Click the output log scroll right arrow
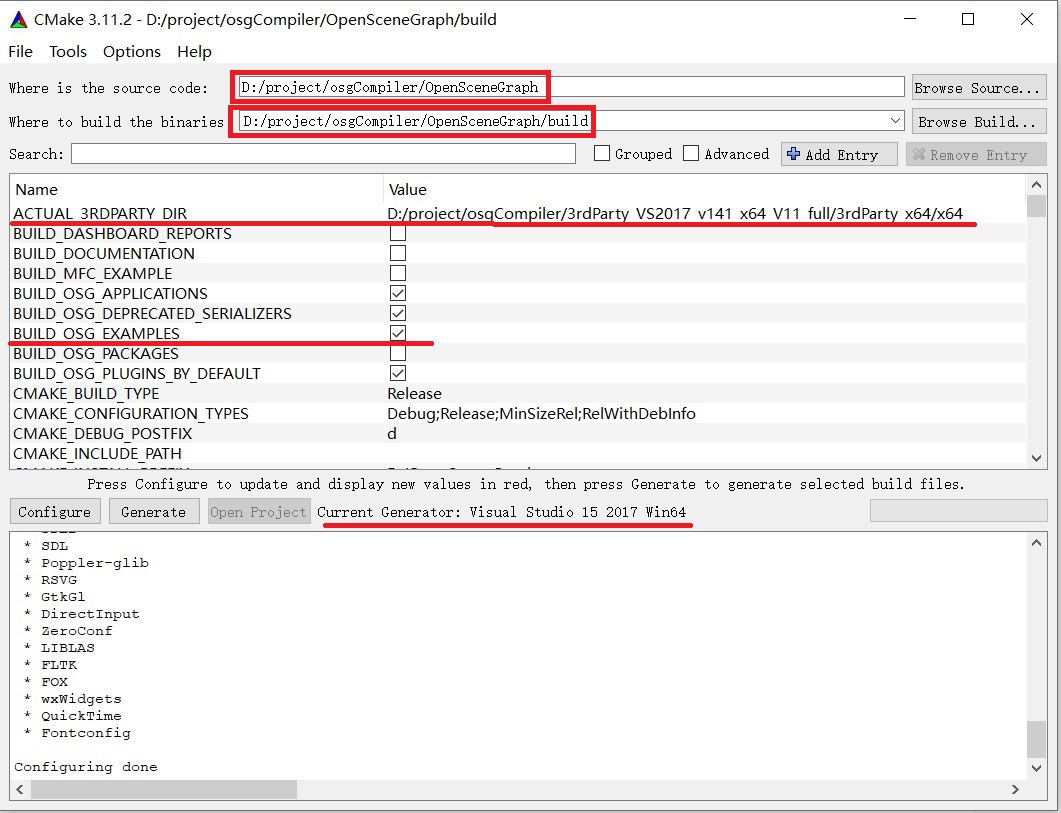The height and width of the screenshot is (813, 1061). [x=1015, y=789]
